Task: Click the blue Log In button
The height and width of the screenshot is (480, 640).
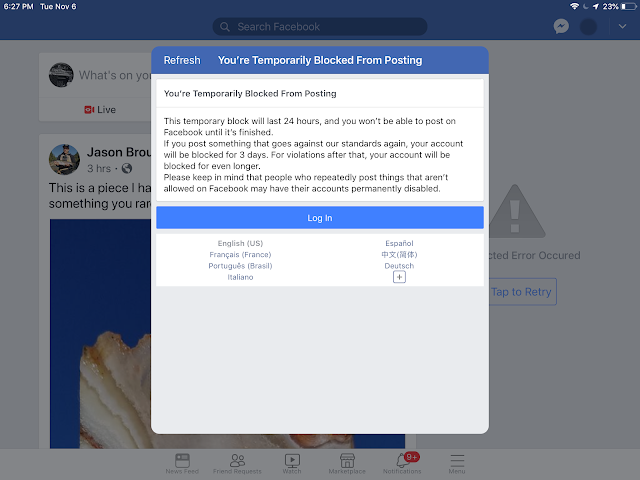Action: (320, 218)
